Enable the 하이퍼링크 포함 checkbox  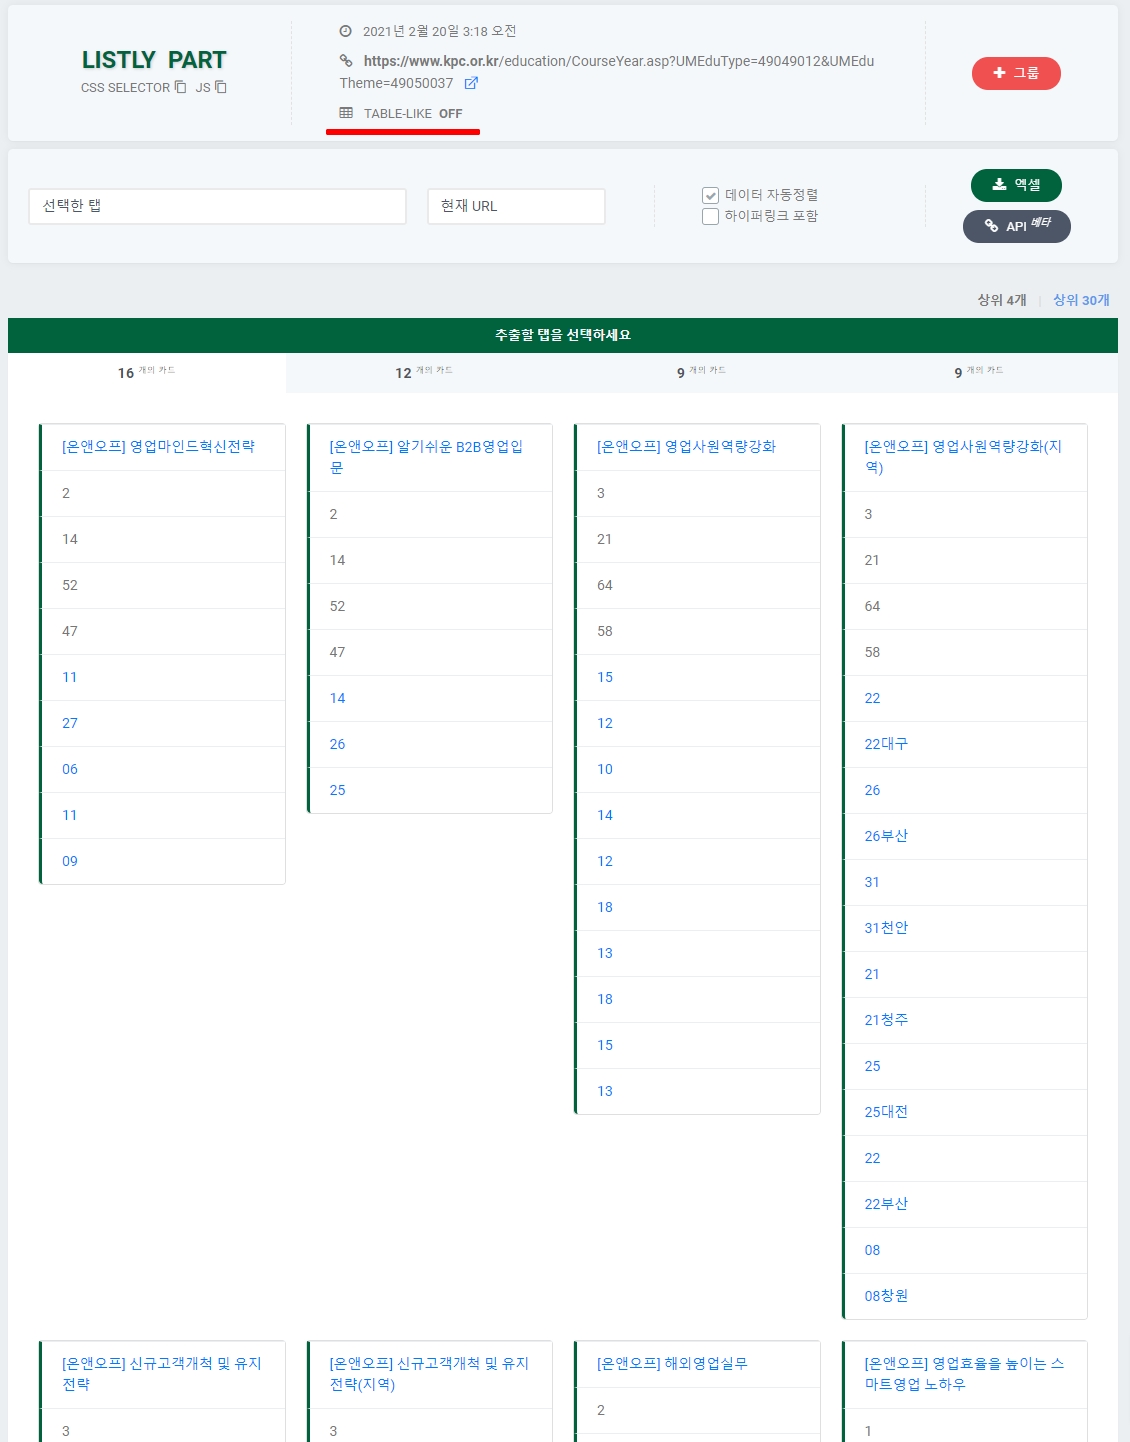(710, 216)
